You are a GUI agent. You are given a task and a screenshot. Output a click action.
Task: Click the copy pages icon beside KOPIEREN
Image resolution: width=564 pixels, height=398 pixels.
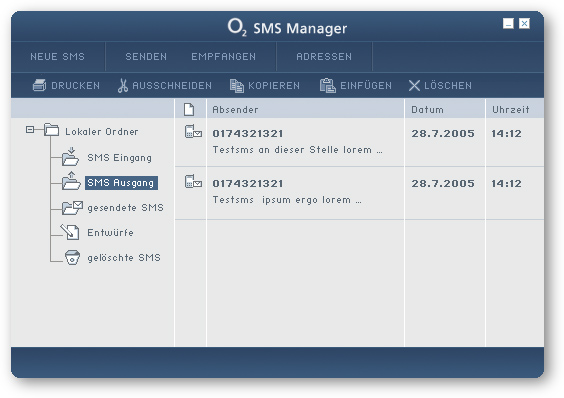[x=236, y=86]
